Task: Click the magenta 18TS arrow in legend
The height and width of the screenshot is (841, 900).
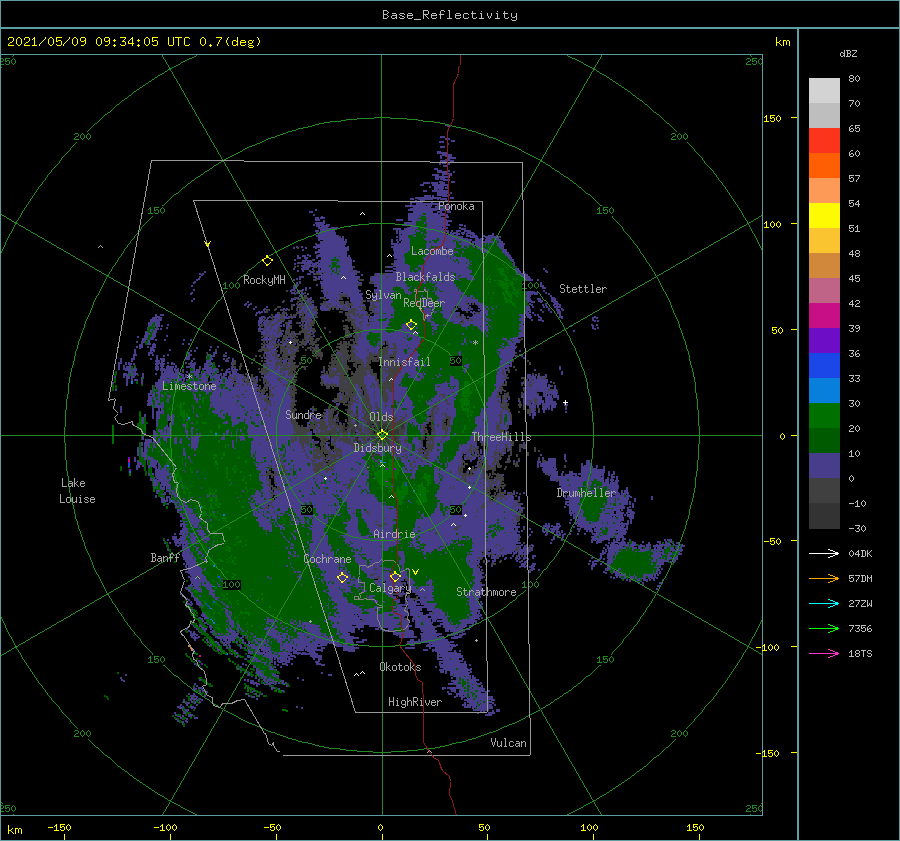Action: click(824, 653)
